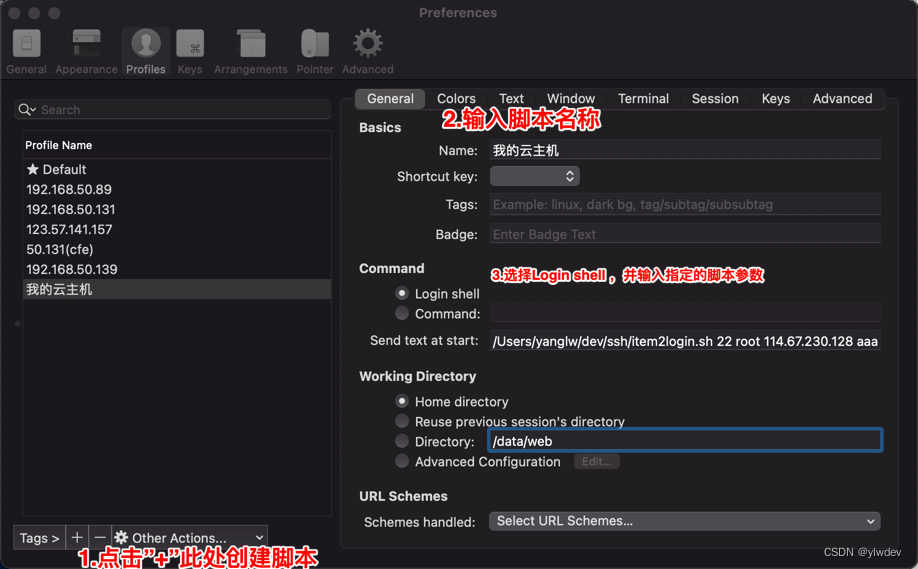Select the 50.131(cfe) profile

click(177, 249)
